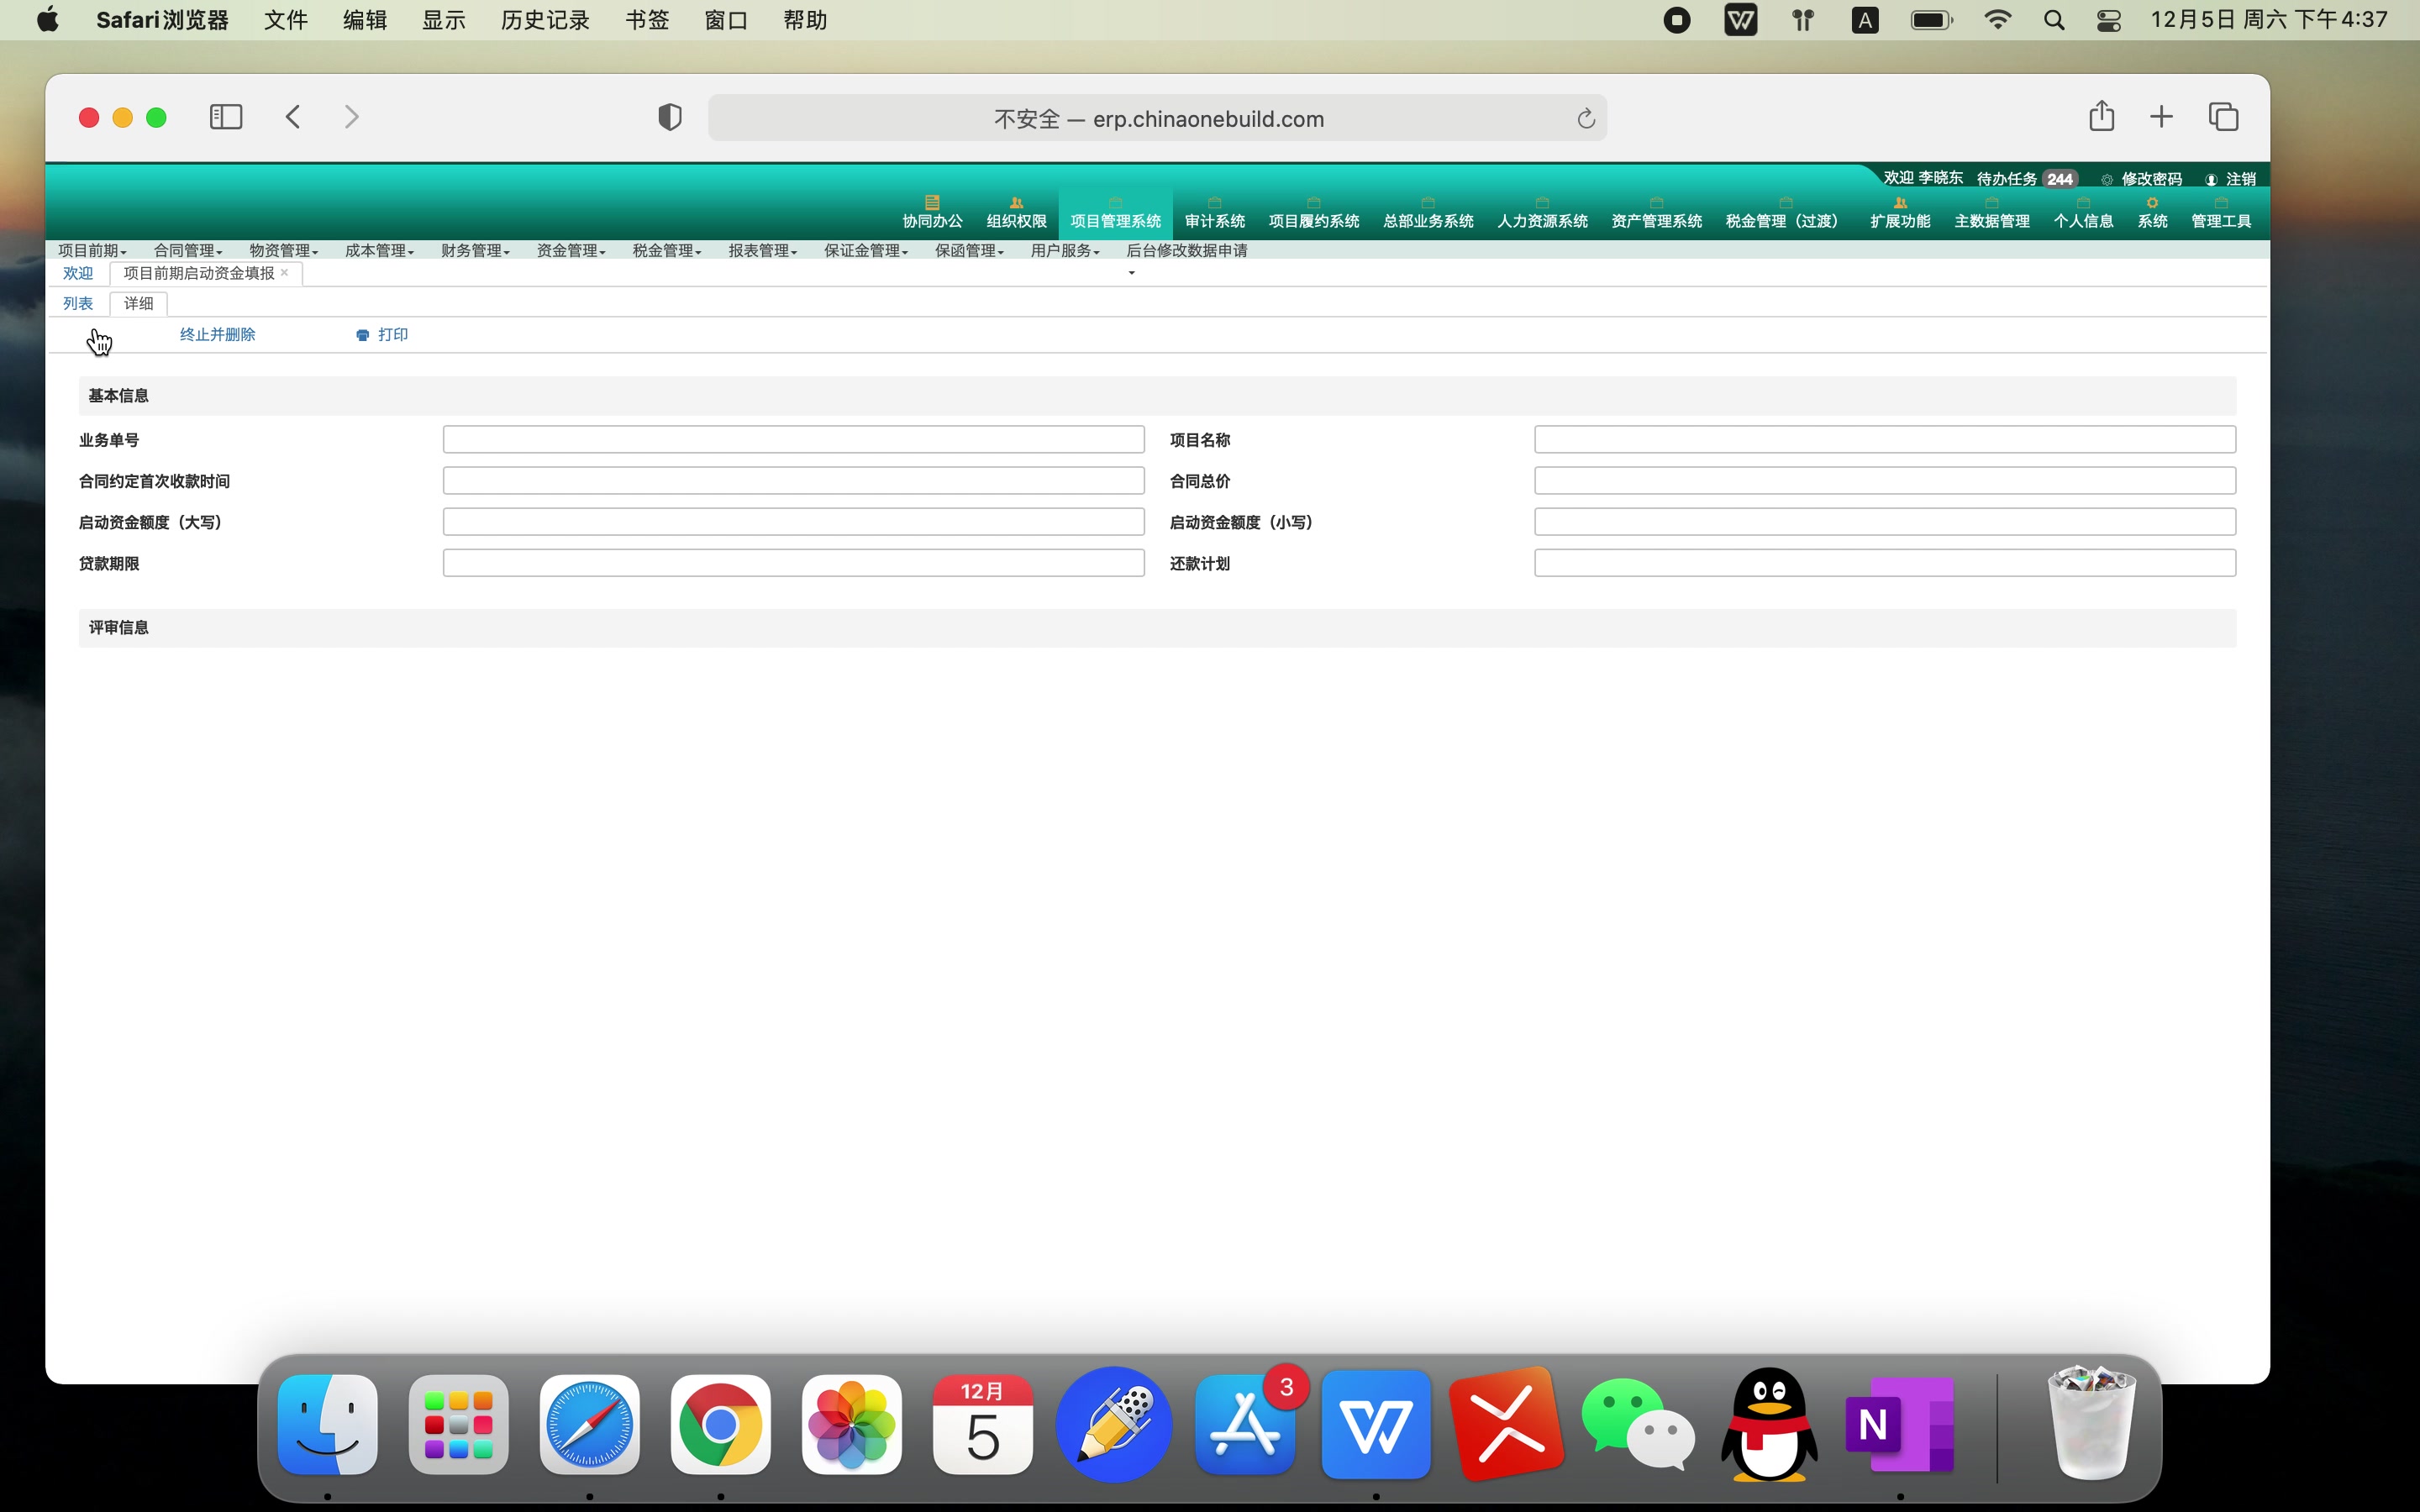Image resolution: width=2420 pixels, height=1512 pixels.
Task: Click the 待办任务 244 link
Action: coord(2026,179)
